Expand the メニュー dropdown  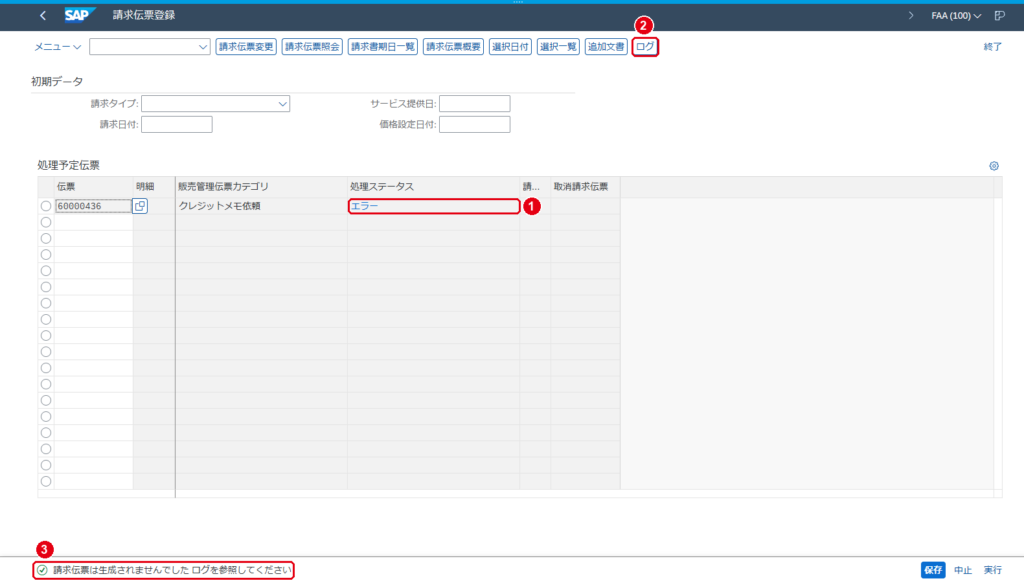coord(57,47)
